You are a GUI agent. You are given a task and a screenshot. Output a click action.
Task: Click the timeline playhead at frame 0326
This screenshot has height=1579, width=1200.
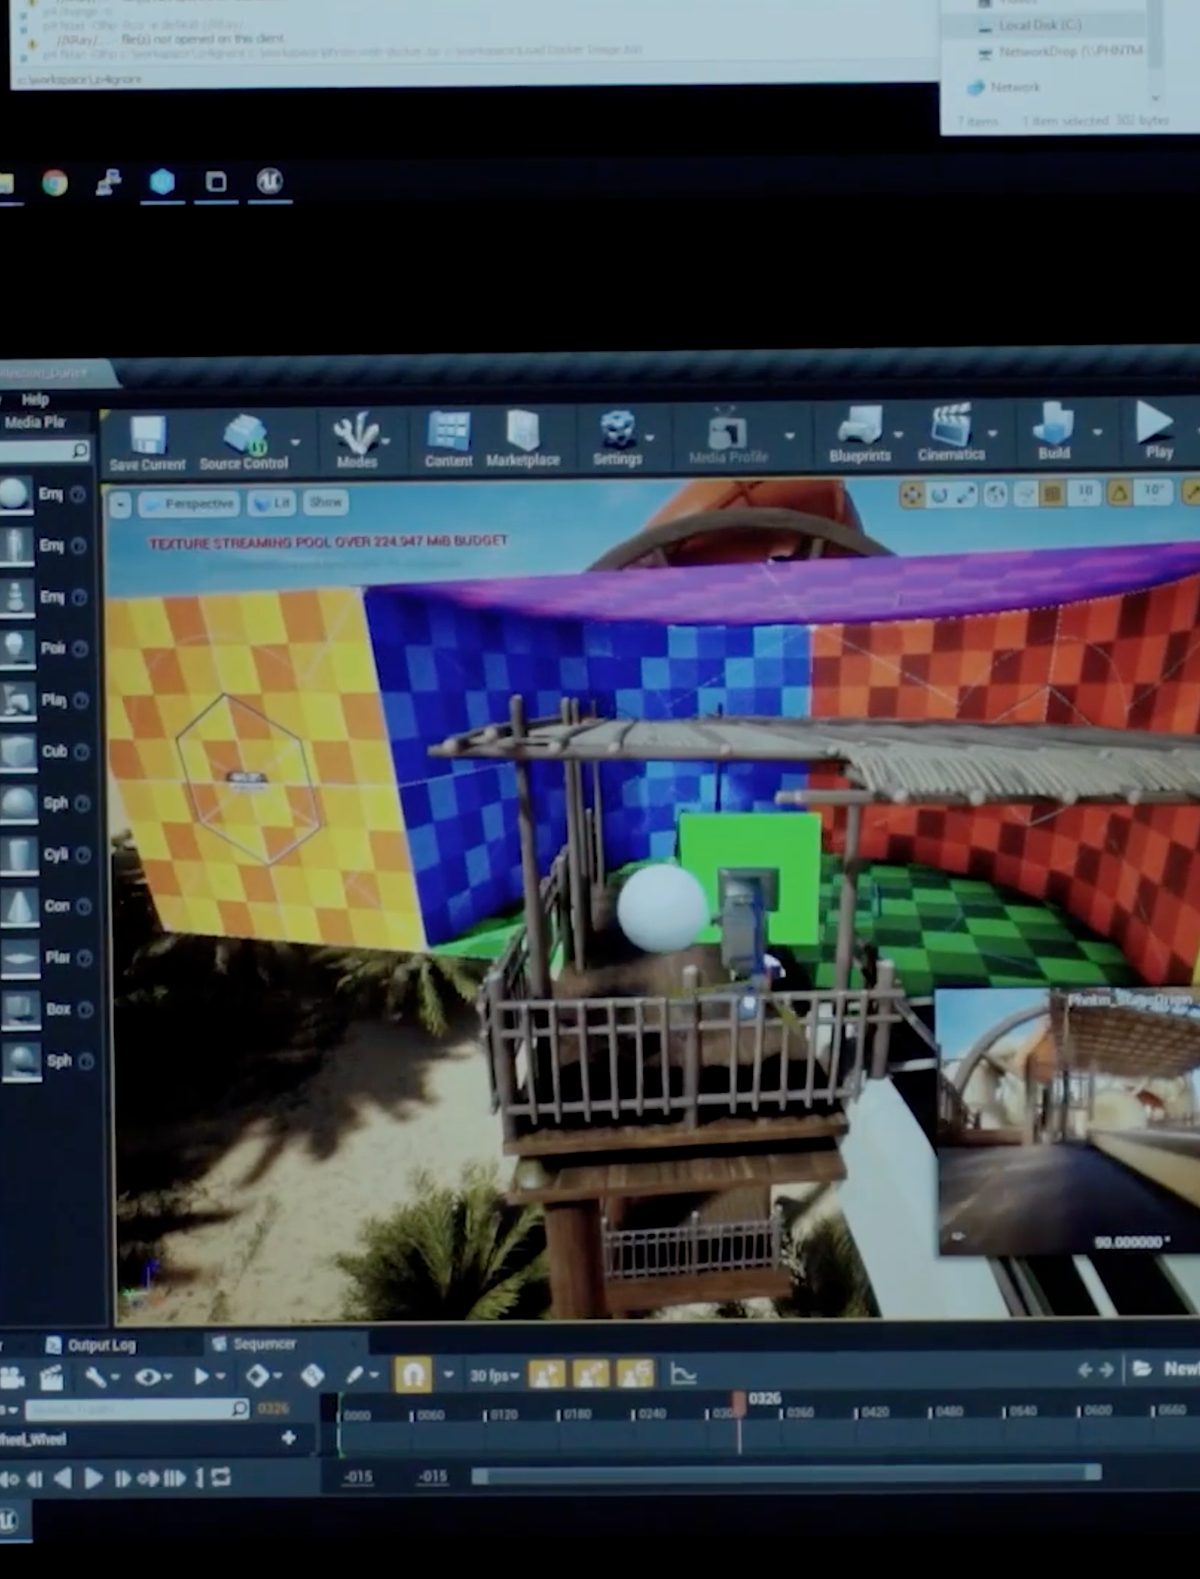(739, 1402)
